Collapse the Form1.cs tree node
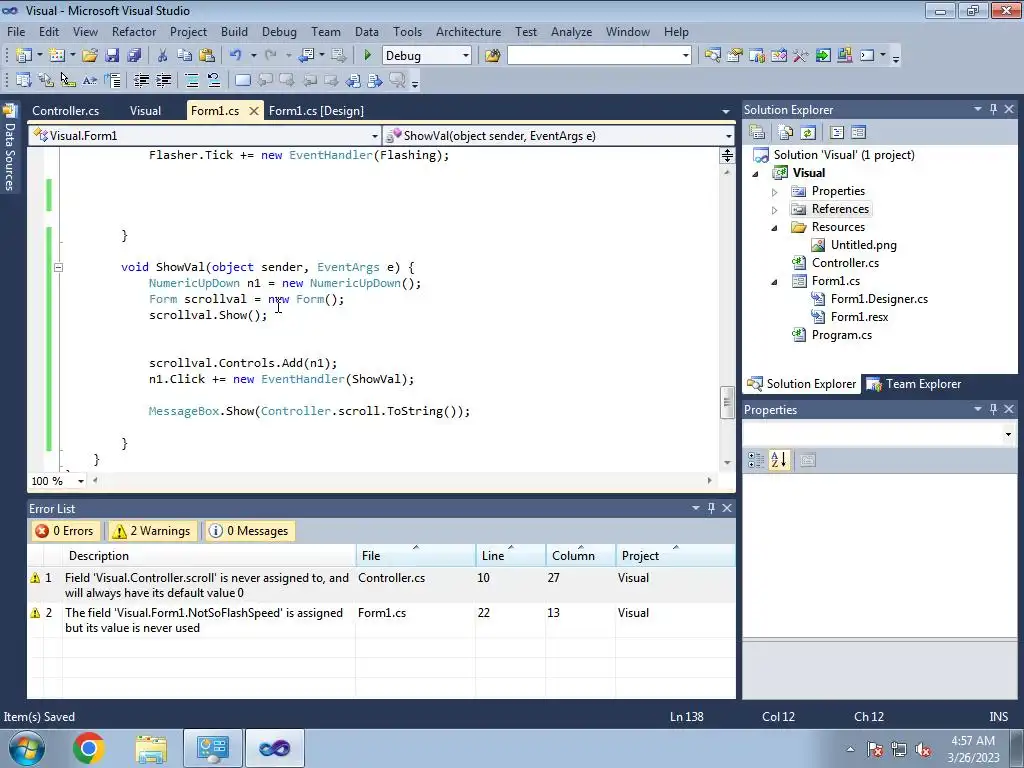This screenshot has height=768, width=1024. pos(775,282)
